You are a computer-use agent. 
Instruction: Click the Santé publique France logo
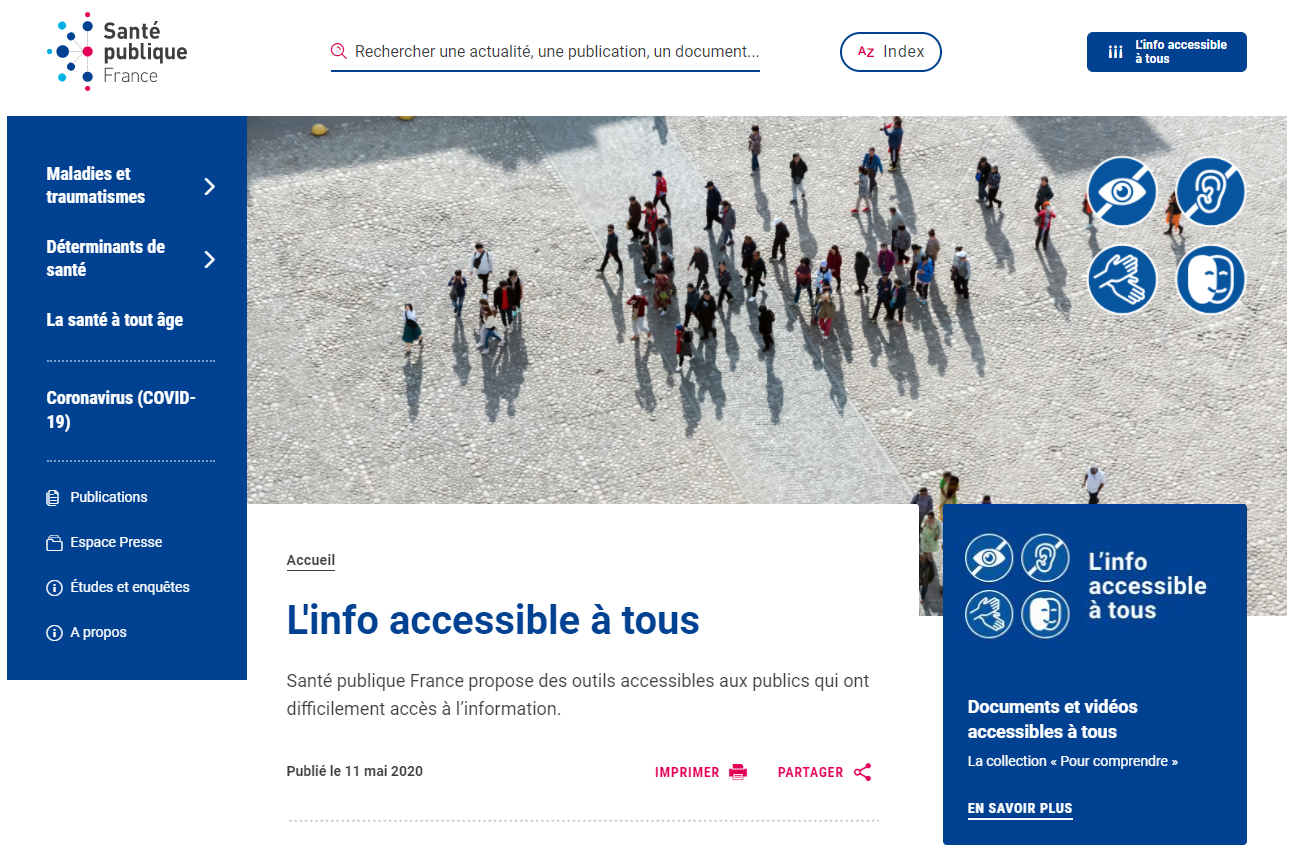[117, 52]
